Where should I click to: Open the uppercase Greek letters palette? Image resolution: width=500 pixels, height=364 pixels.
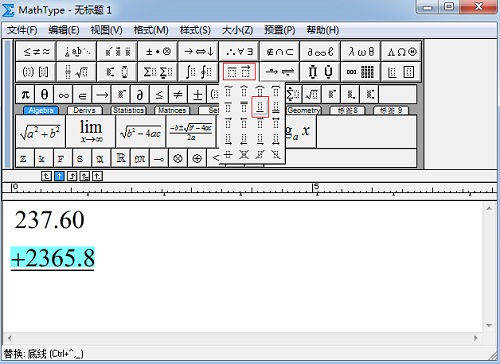click(x=402, y=51)
